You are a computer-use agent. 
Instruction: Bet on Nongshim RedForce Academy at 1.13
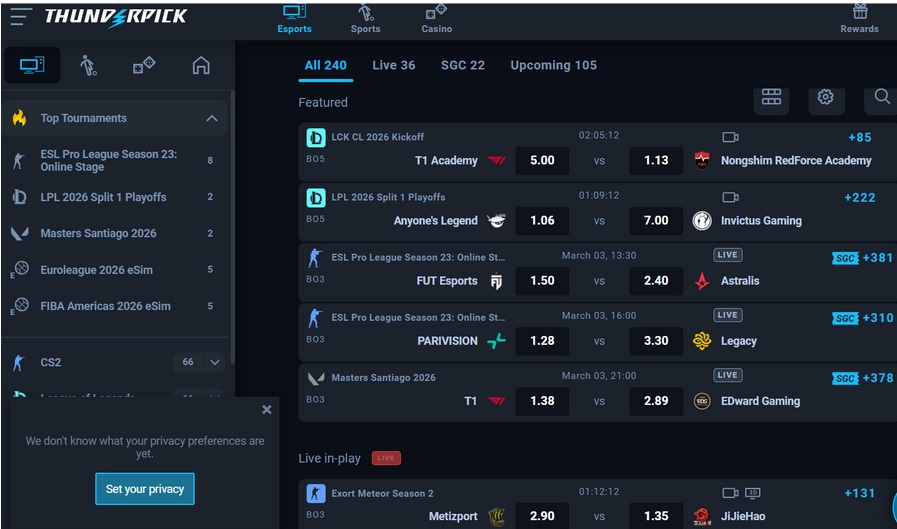[656, 161]
